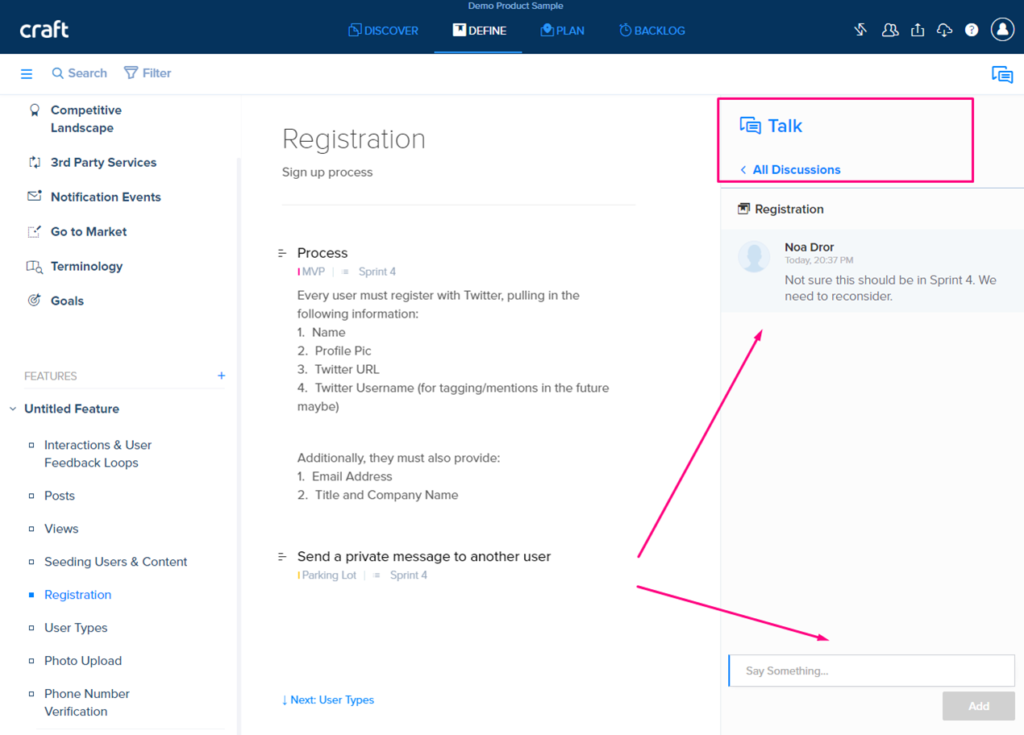The height and width of the screenshot is (735, 1024).
Task: Focus the Say Something input field
Action: coord(872,671)
